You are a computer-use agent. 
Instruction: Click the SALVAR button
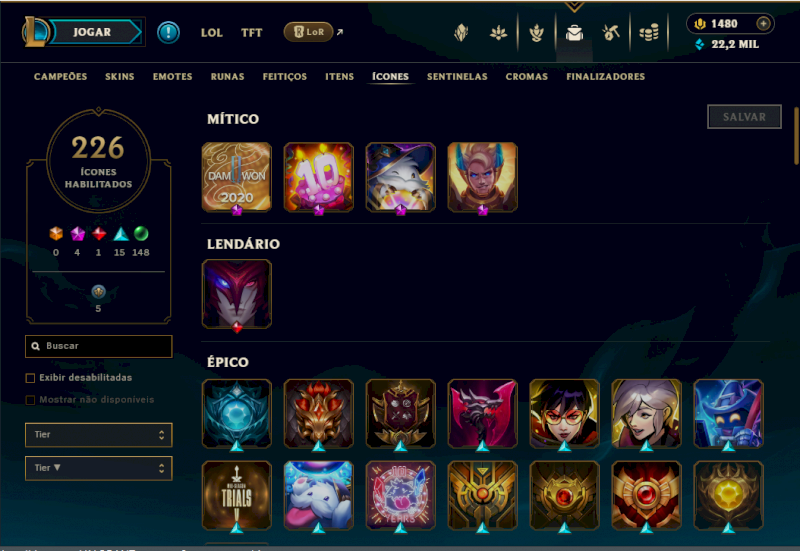(x=744, y=117)
